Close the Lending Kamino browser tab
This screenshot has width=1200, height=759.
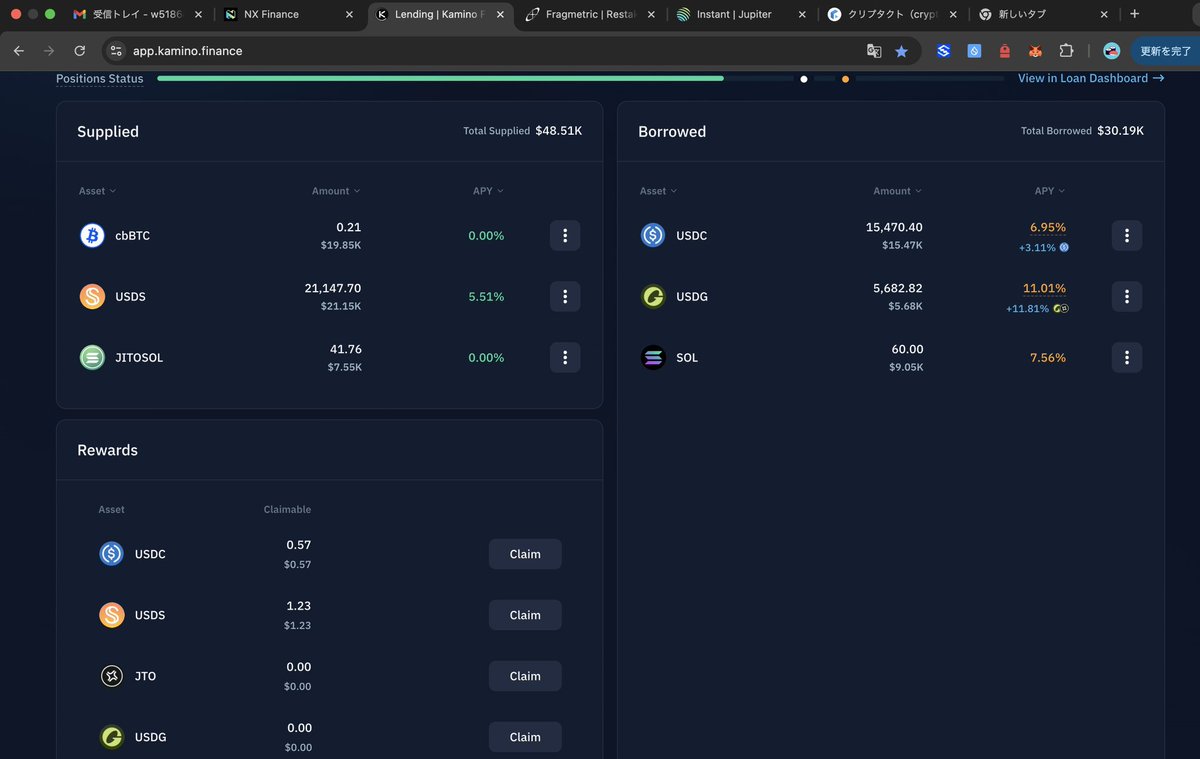pyautogui.click(x=500, y=15)
